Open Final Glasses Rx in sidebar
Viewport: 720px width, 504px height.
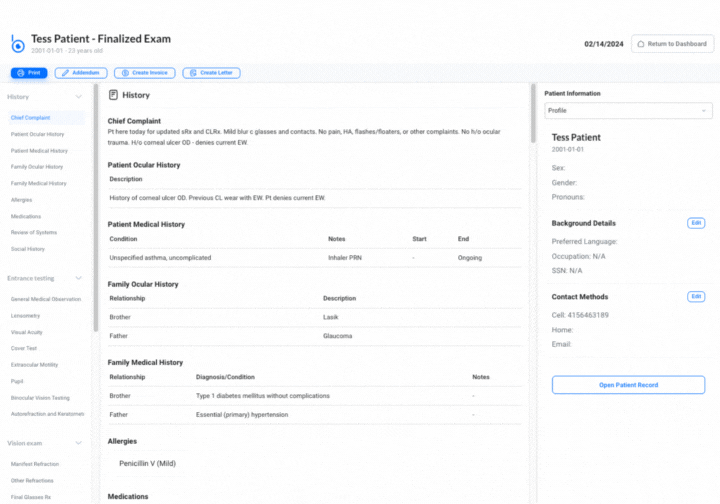[x=31, y=497]
